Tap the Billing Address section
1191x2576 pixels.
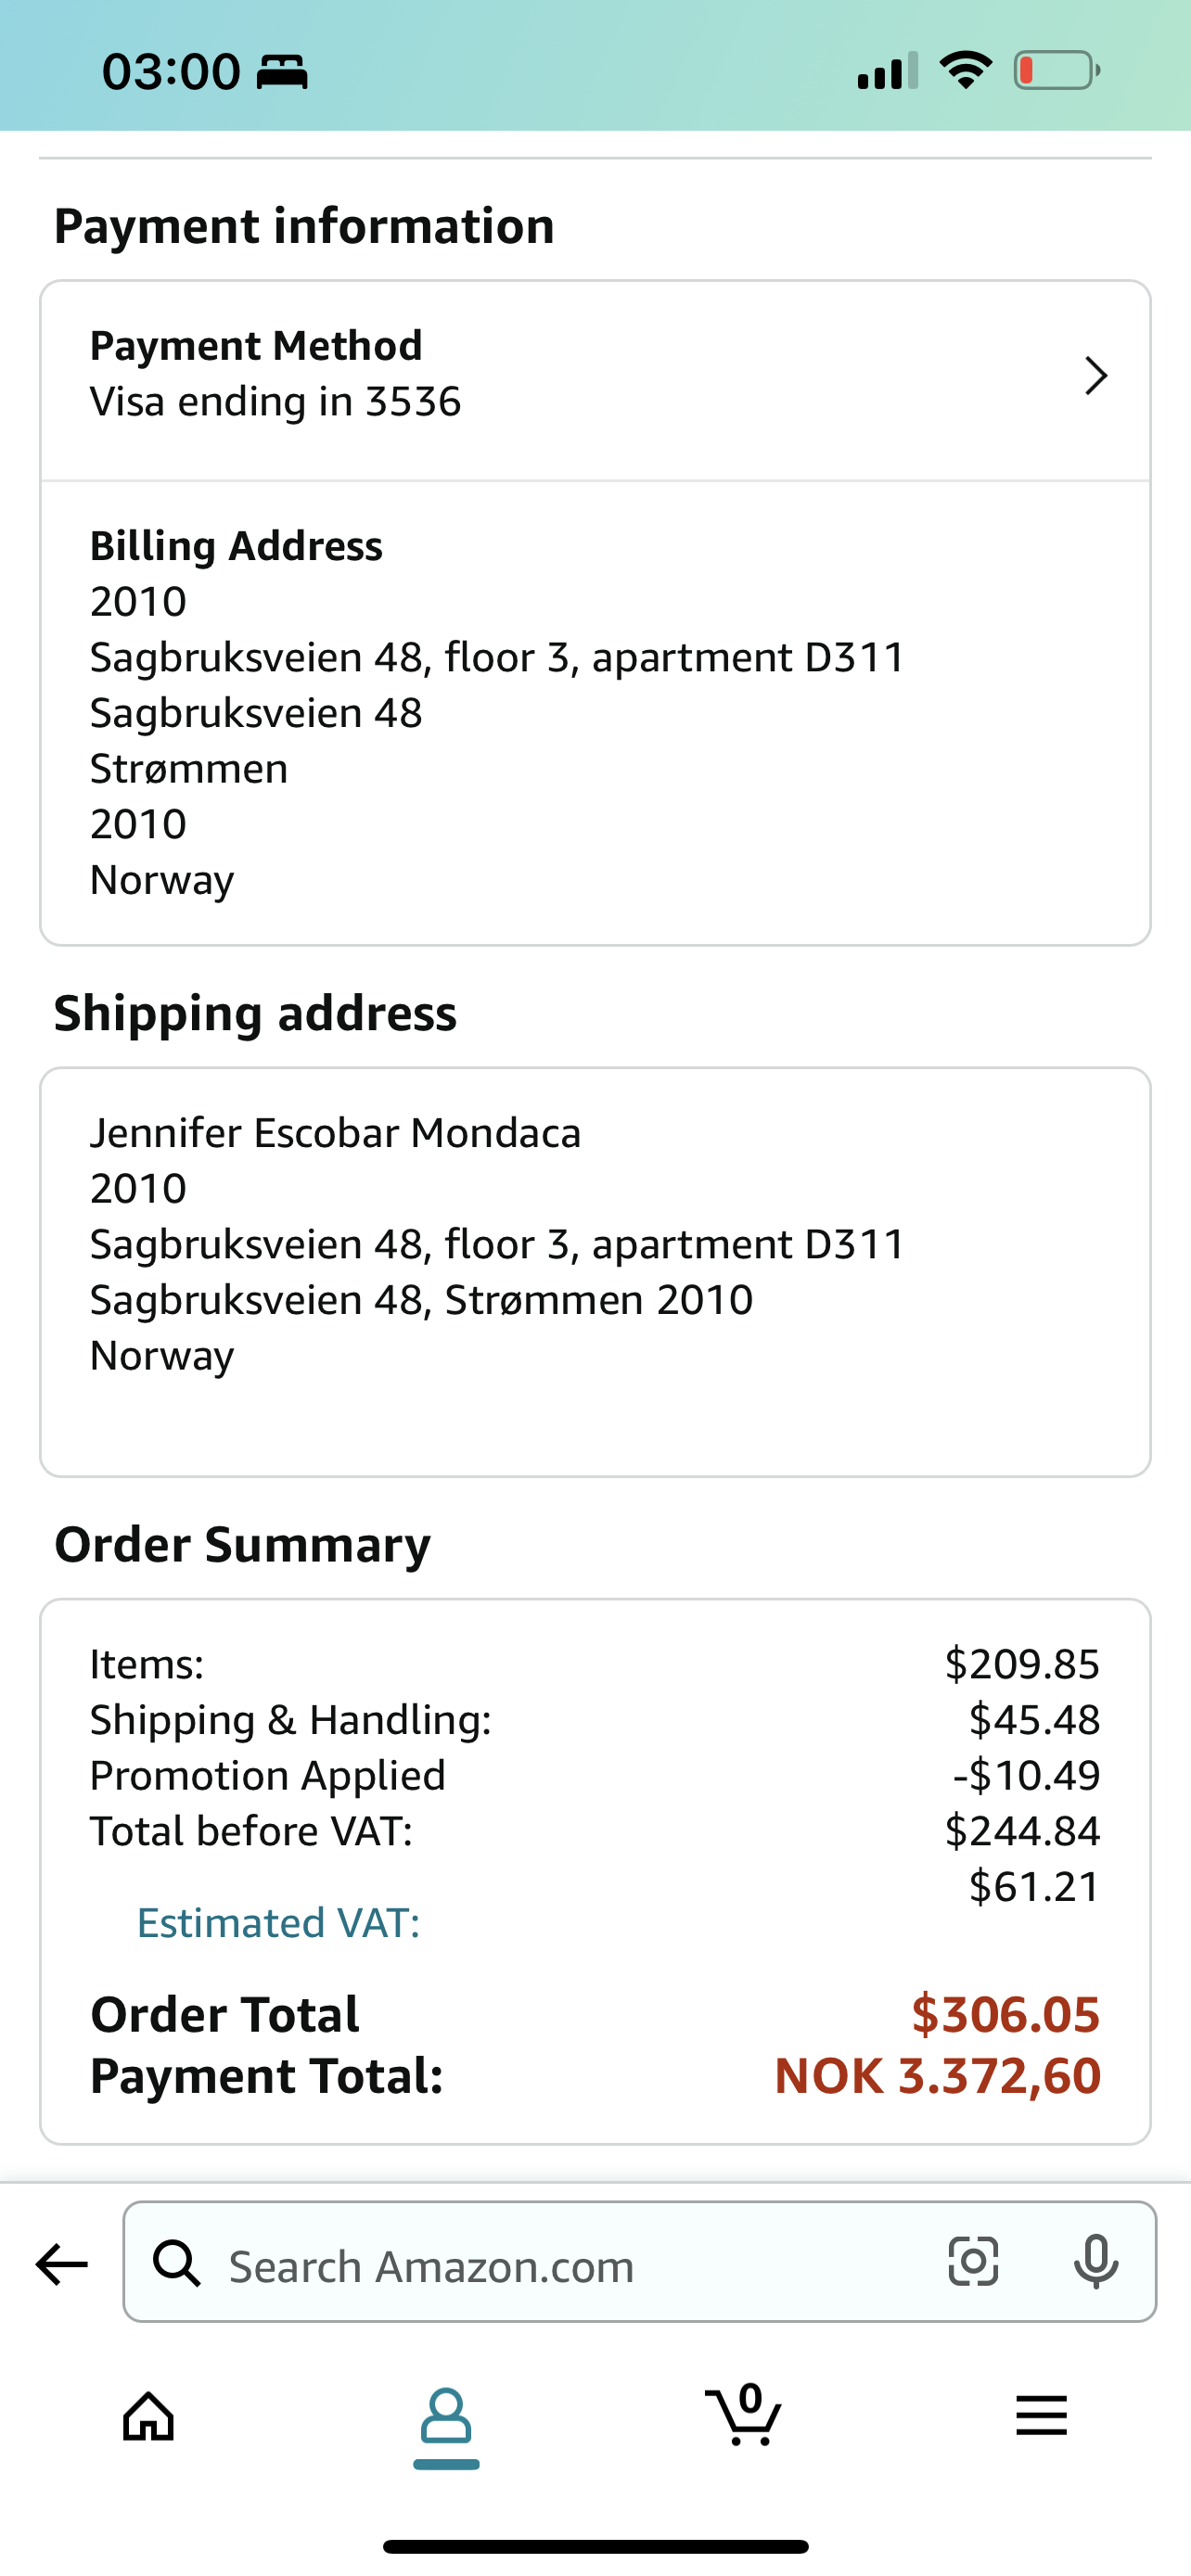coord(595,713)
